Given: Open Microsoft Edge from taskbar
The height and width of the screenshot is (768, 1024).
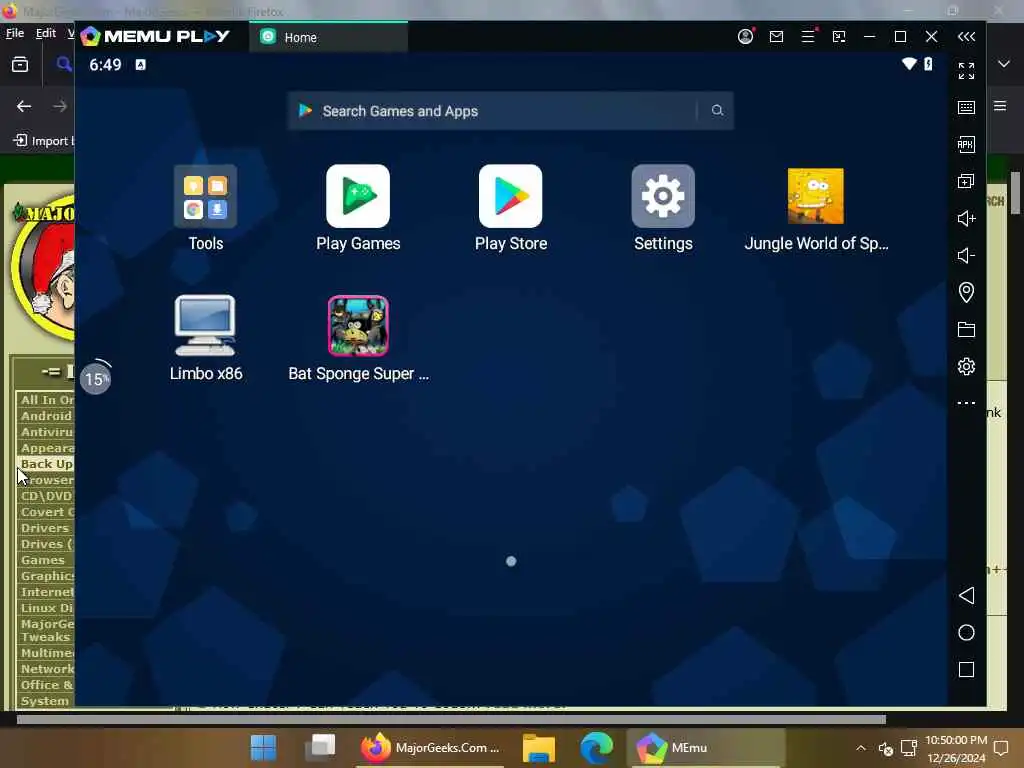Looking at the screenshot, I should pyautogui.click(x=596, y=748).
